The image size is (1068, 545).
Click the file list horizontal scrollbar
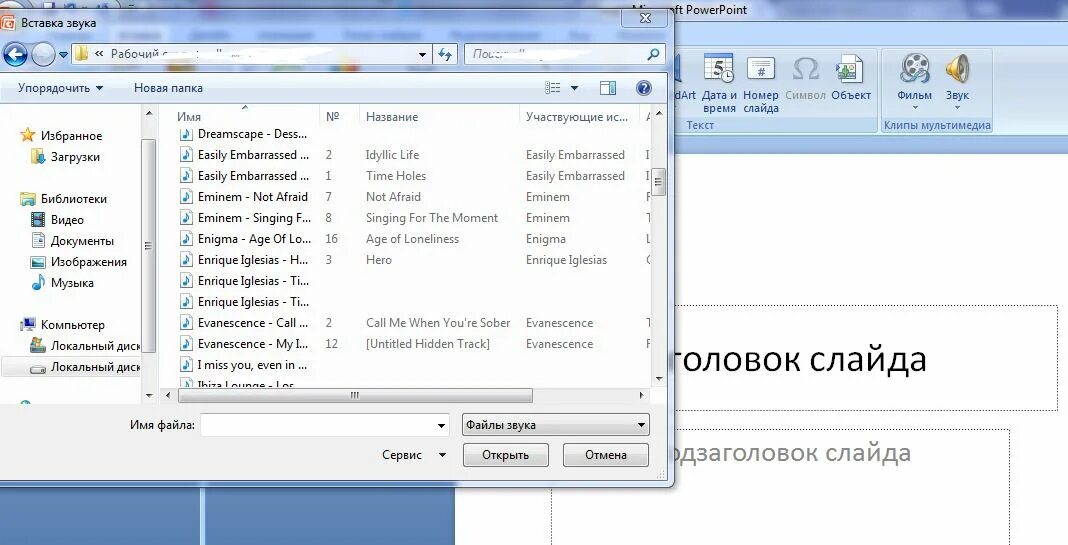point(355,395)
